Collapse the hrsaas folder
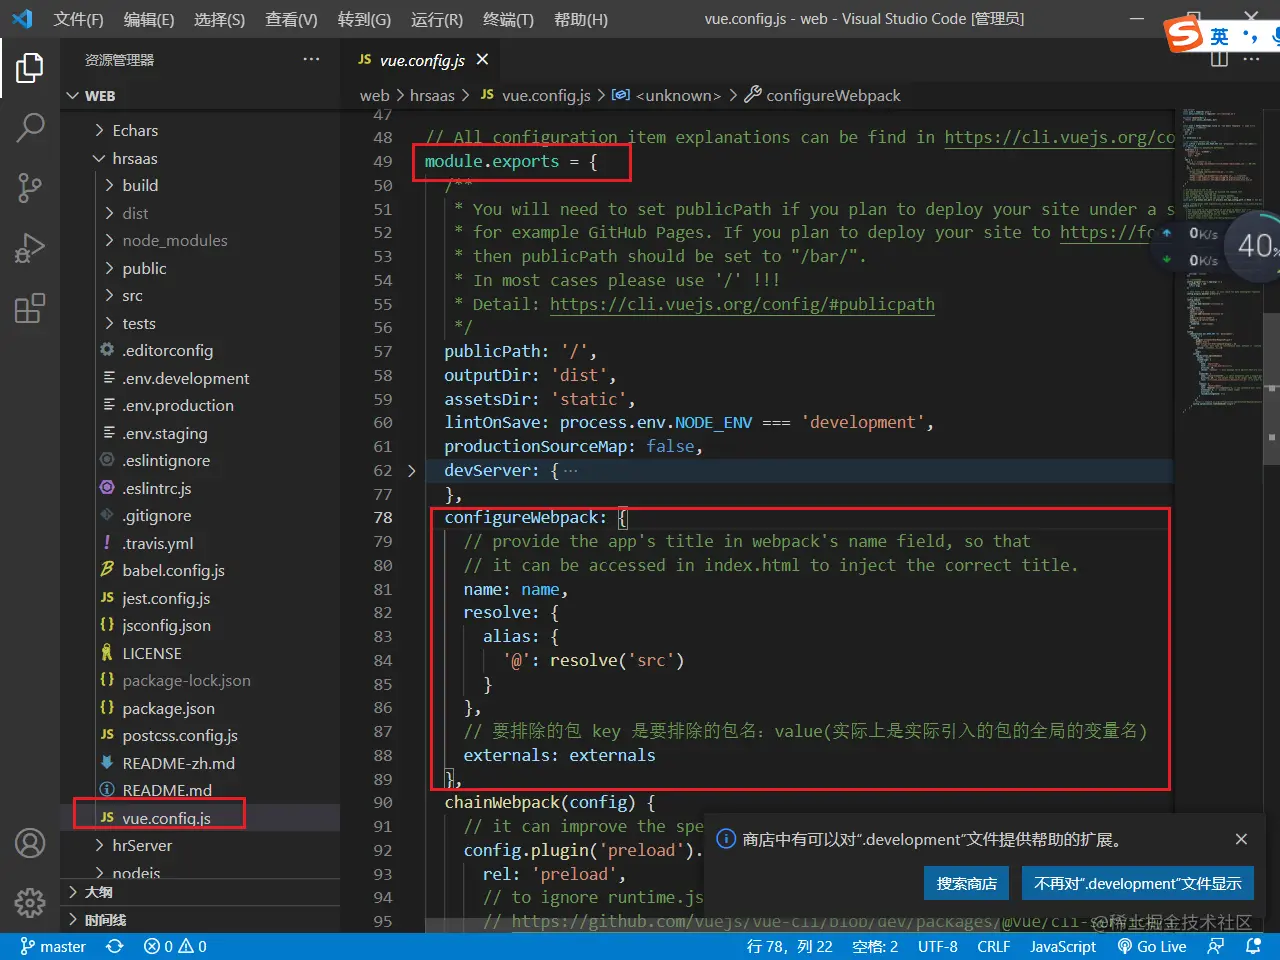1280x960 pixels. [134, 158]
